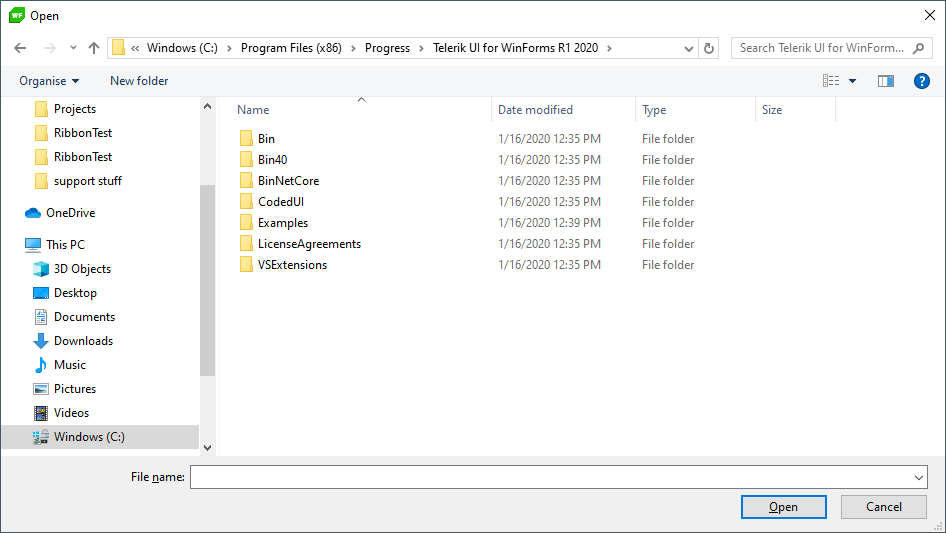Expand the File name dropdown arrow
The image size is (946, 533).
[919, 477]
